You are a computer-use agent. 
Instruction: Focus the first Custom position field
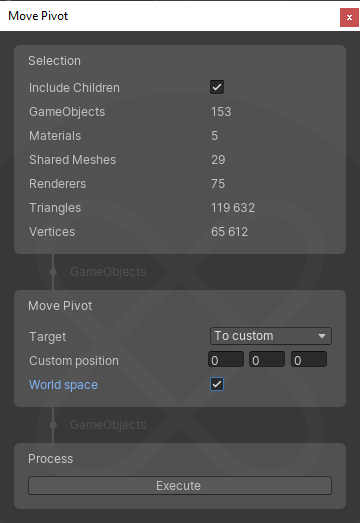tap(226, 359)
